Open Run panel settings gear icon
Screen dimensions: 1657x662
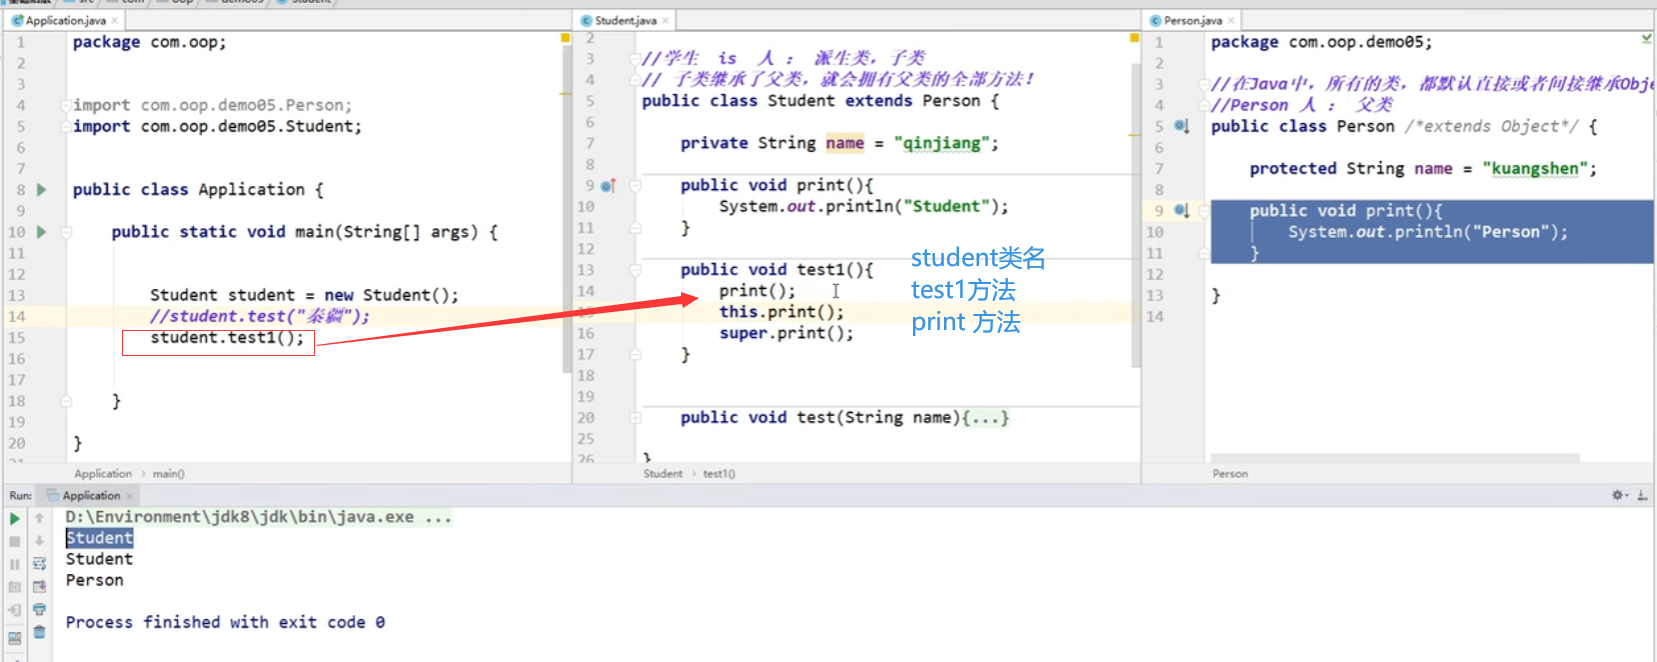point(1619,495)
